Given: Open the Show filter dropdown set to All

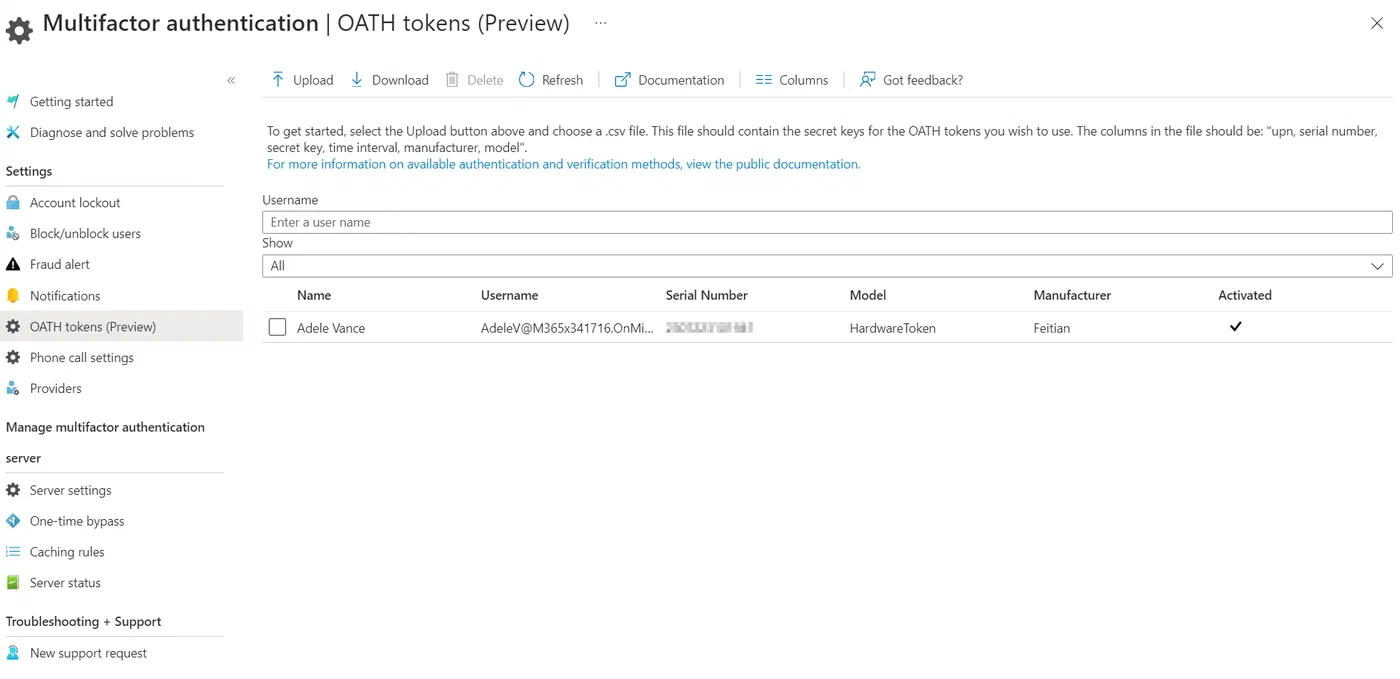Looking at the screenshot, I should (x=827, y=266).
